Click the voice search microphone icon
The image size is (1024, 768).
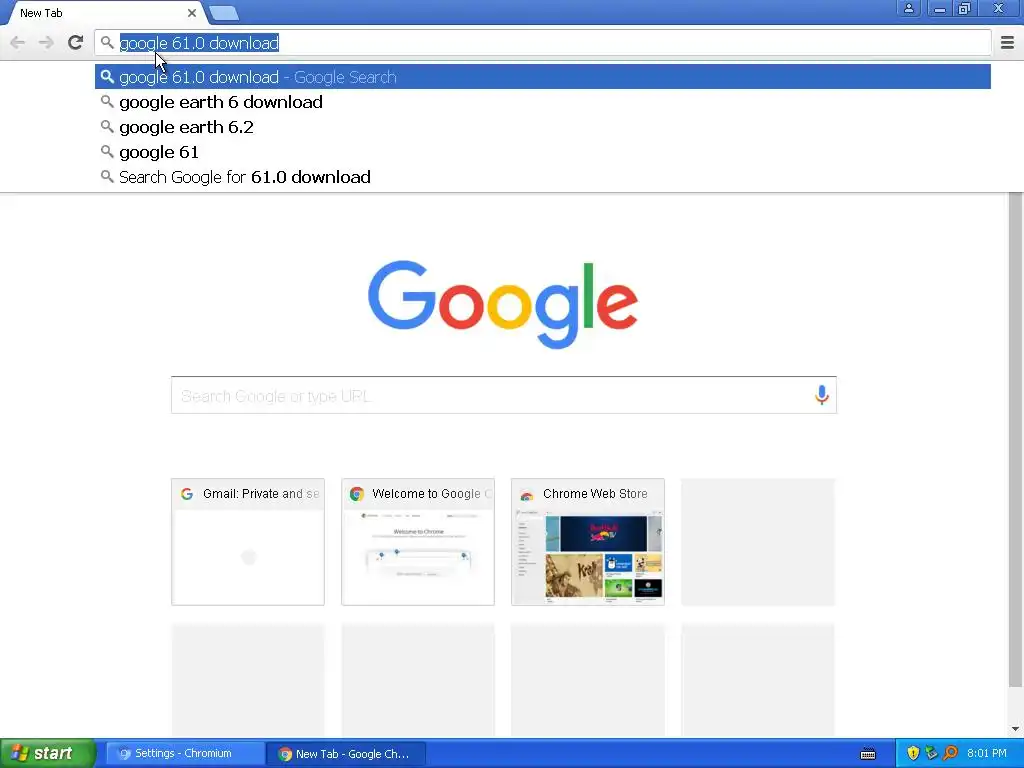pos(822,395)
